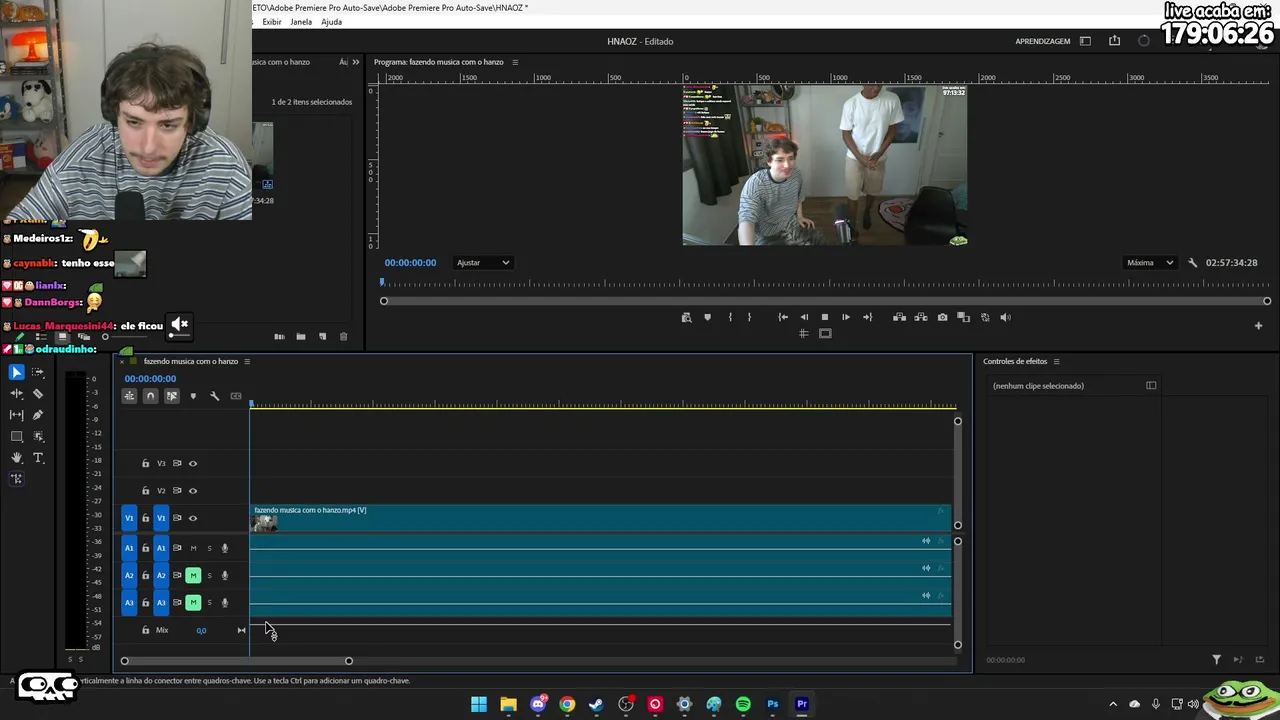Expand the Windows system tray hidden icons

tap(1113, 704)
